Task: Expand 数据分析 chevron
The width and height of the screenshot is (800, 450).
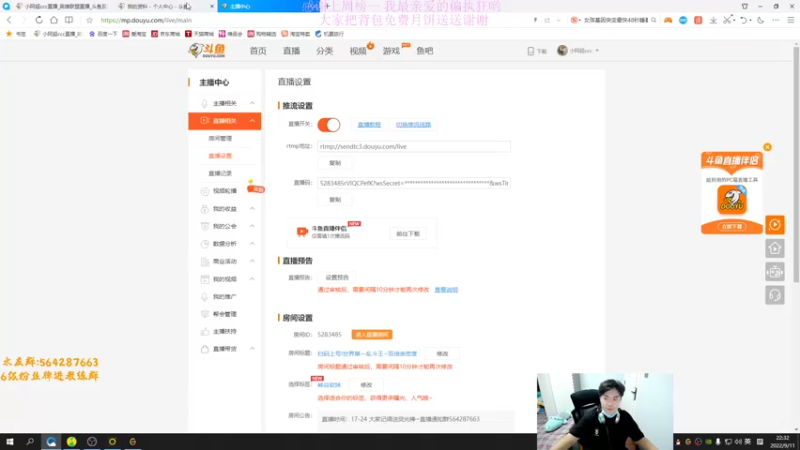Action: click(x=252, y=244)
